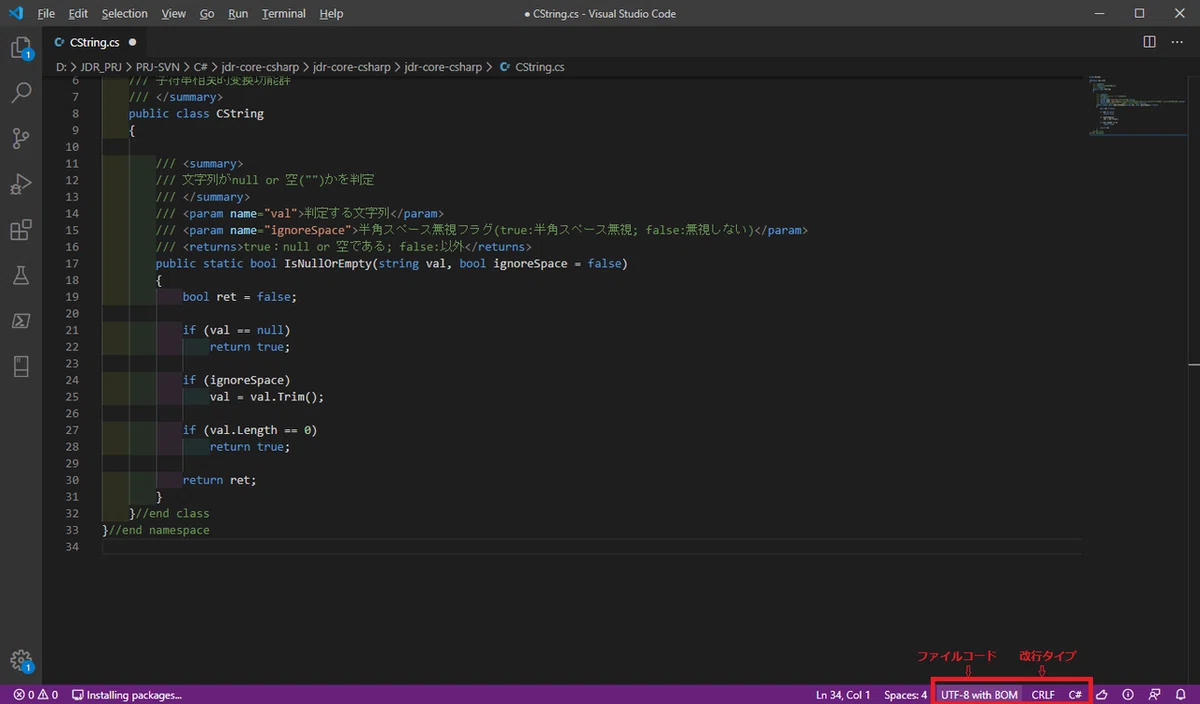This screenshot has height=704, width=1200.
Task: Open the Explorer view in activity bar
Action: coord(21,48)
